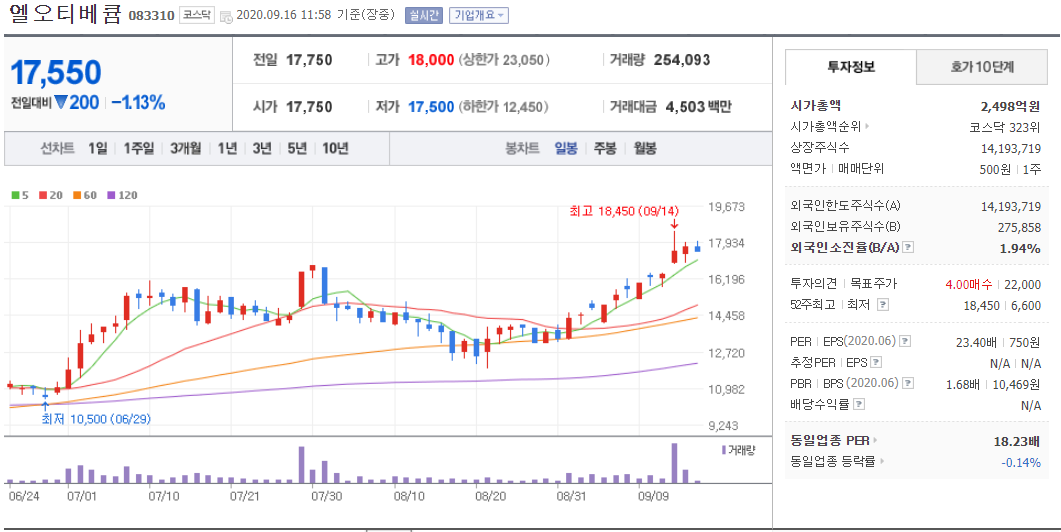Click the 최고 18,450 (09/14) chart marker

click(x=623, y=212)
